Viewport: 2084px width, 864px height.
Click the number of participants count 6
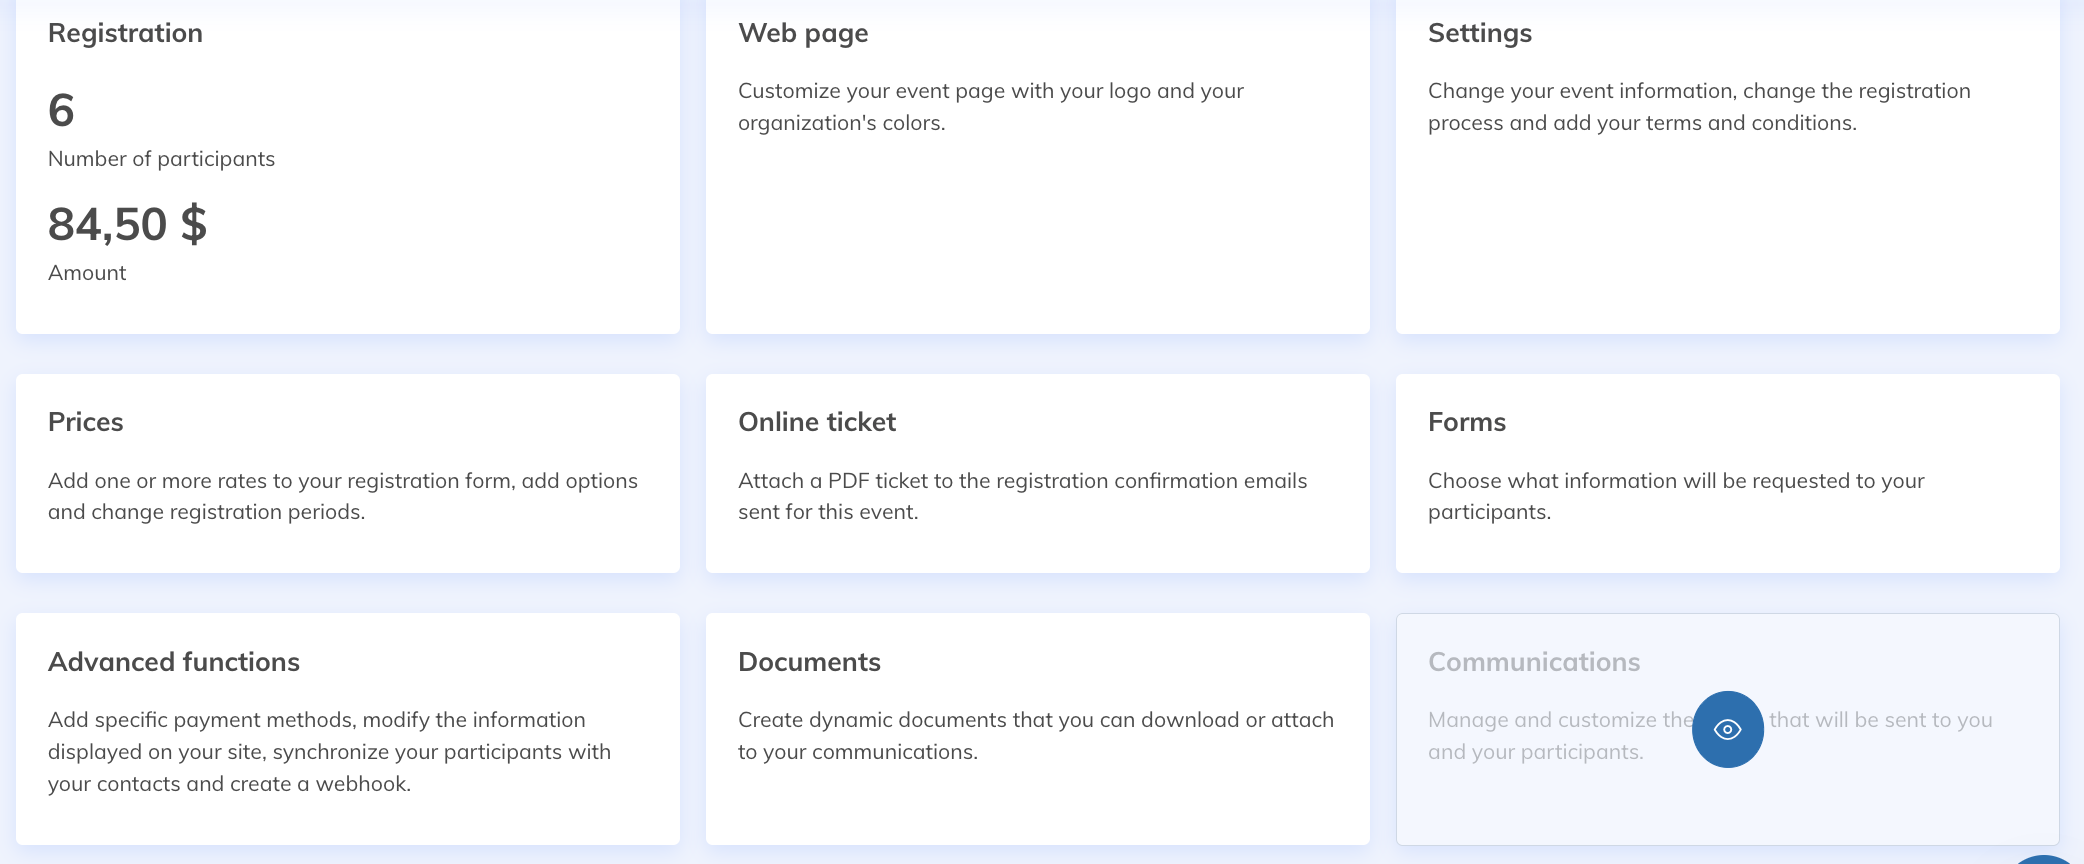(x=61, y=110)
